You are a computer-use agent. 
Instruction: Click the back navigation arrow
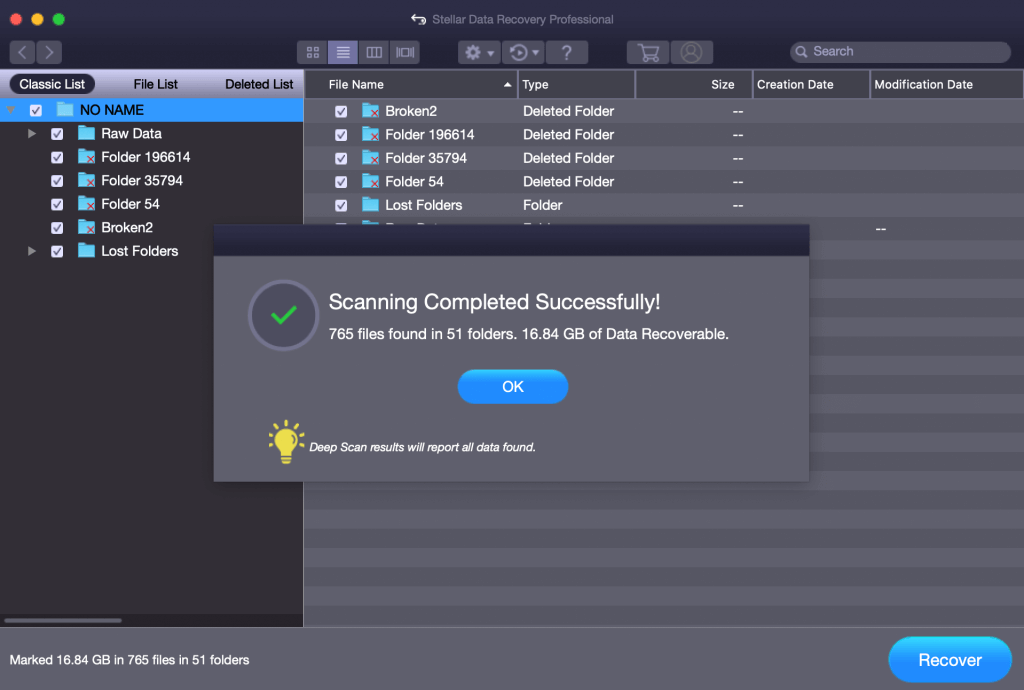click(23, 52)
